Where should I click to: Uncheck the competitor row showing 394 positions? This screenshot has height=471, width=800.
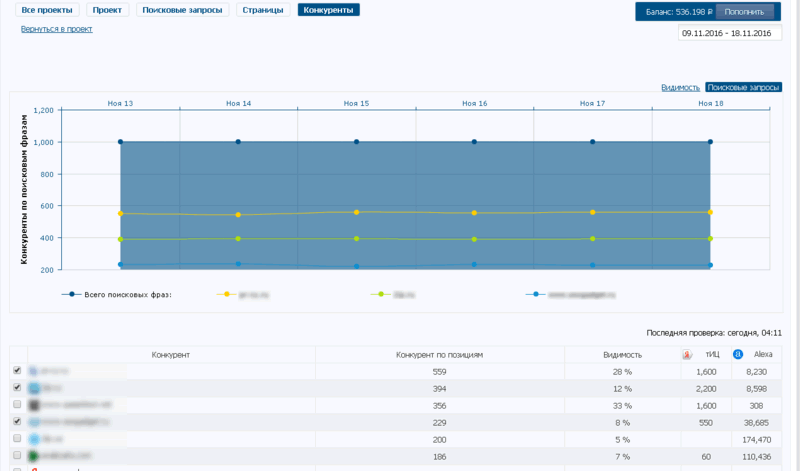(x=17, y=387)
